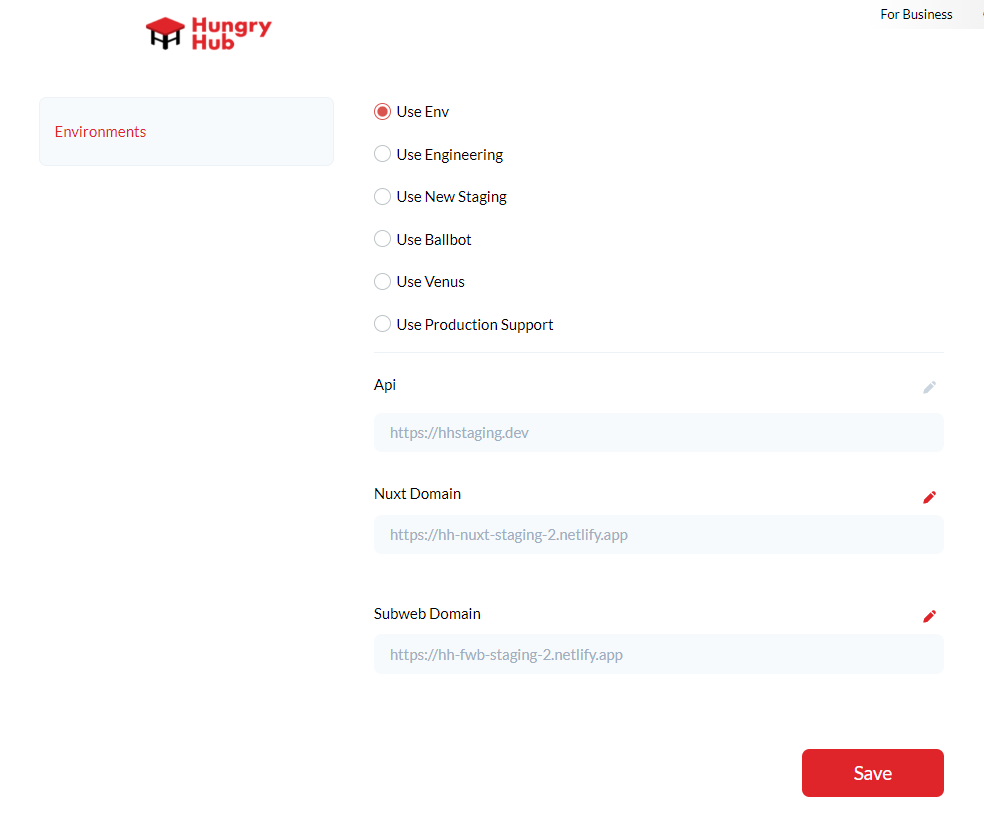This screenshot has height=824, width=984.
Task: Open the For Business link
Action: coord(916,14)
